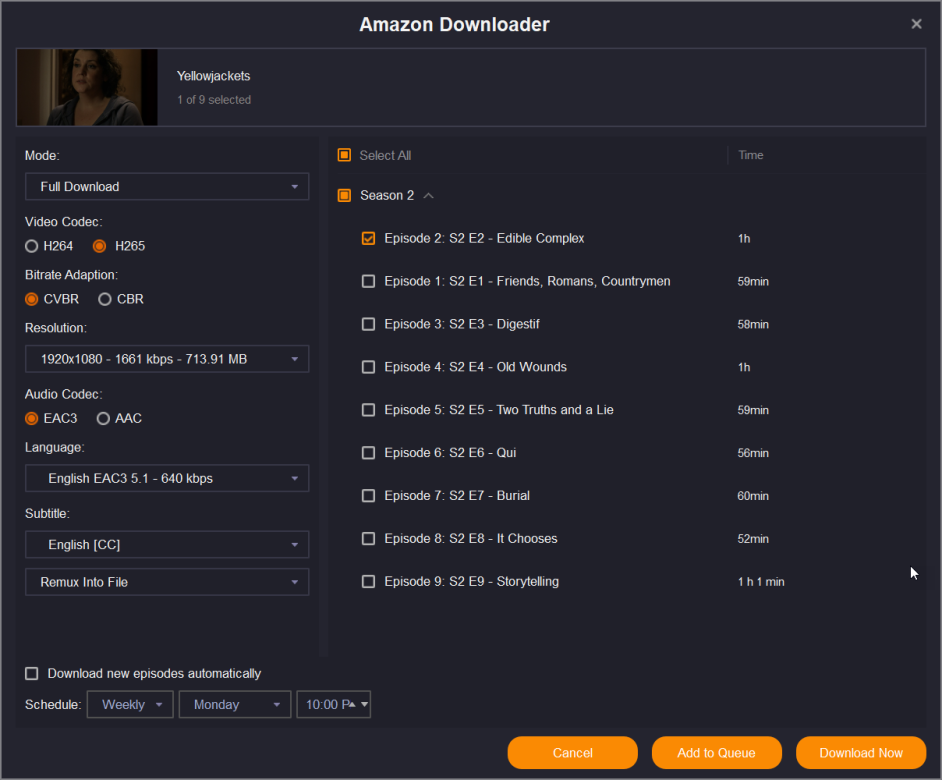Open the Mode dropdown showing Full Download

166,187
